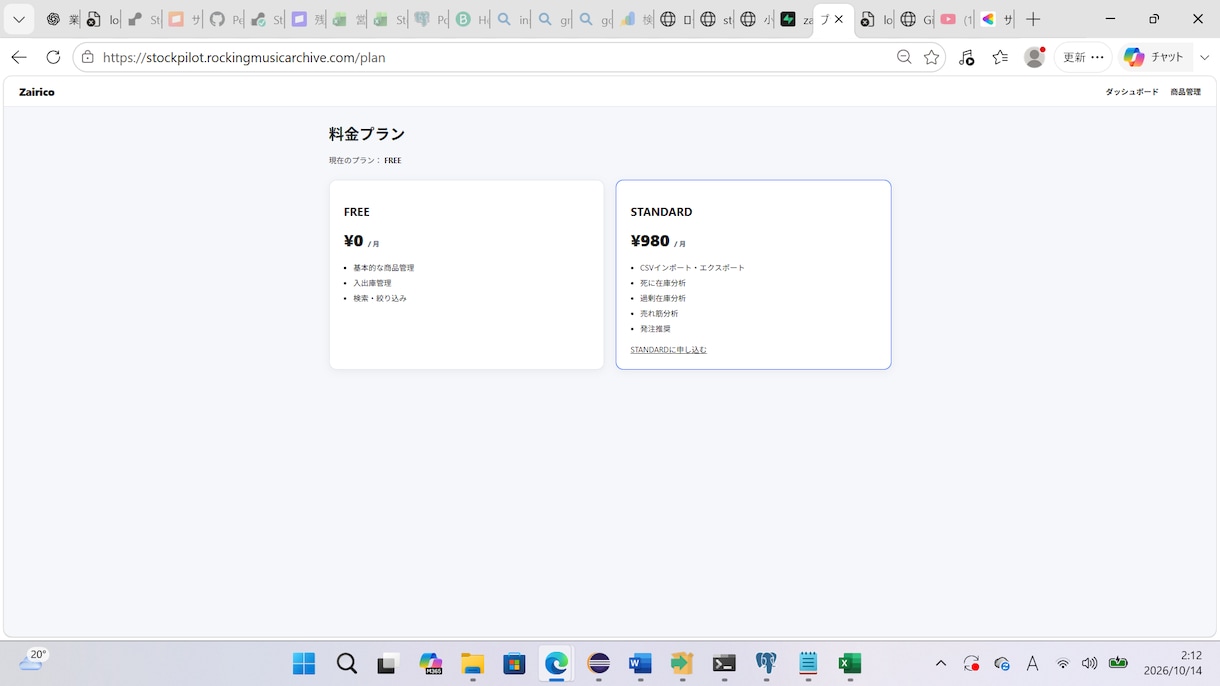The height and width of the screenshot is (686, 1220).
Task: Click the Zairico logo
Action: coord(37,92)
